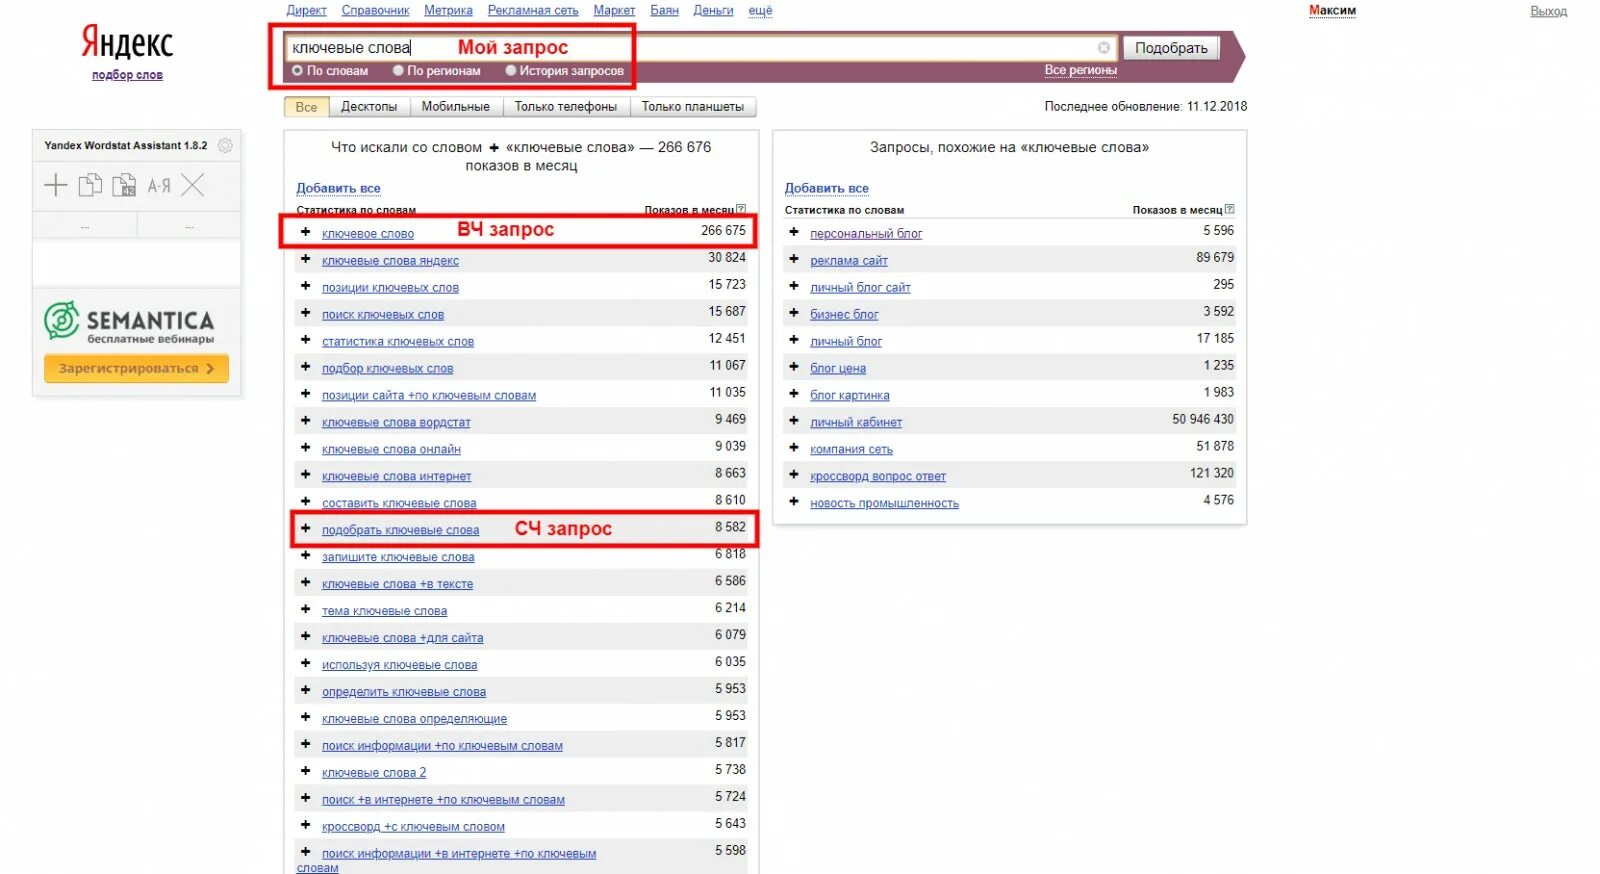Open the Справочник link in top menu

[375, 10]
